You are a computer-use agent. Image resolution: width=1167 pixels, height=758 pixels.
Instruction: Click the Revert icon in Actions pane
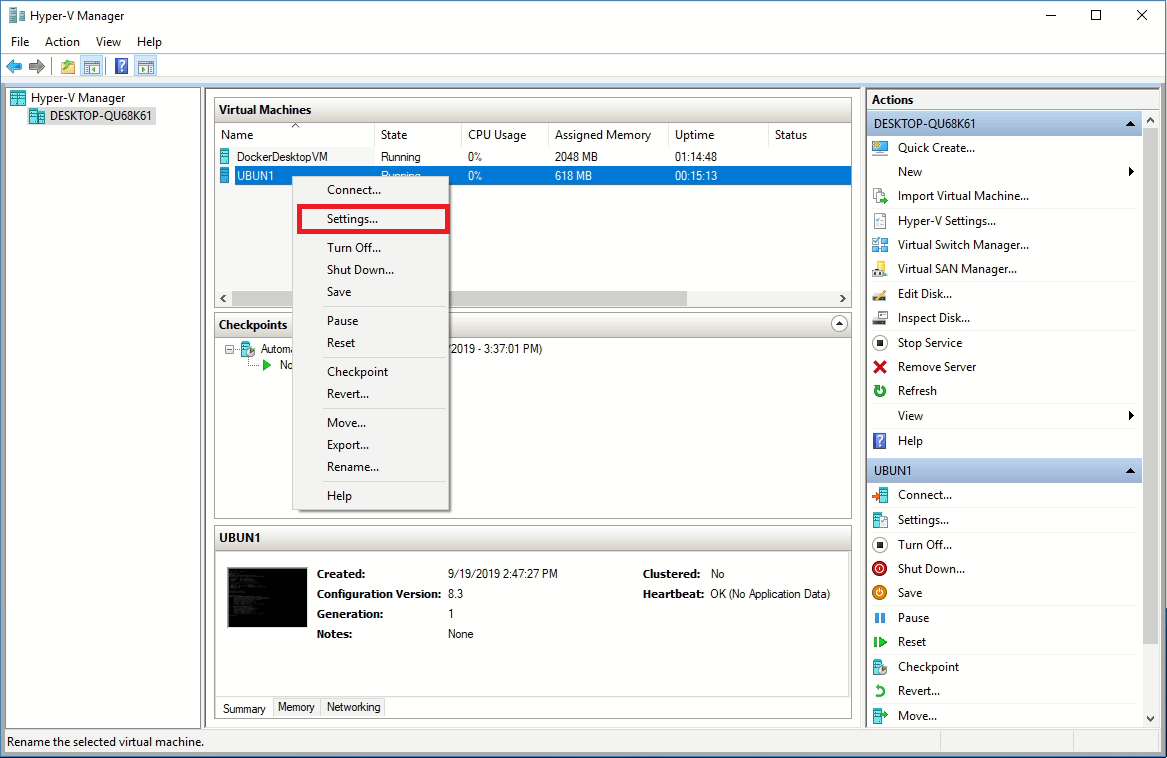(880, 691)
